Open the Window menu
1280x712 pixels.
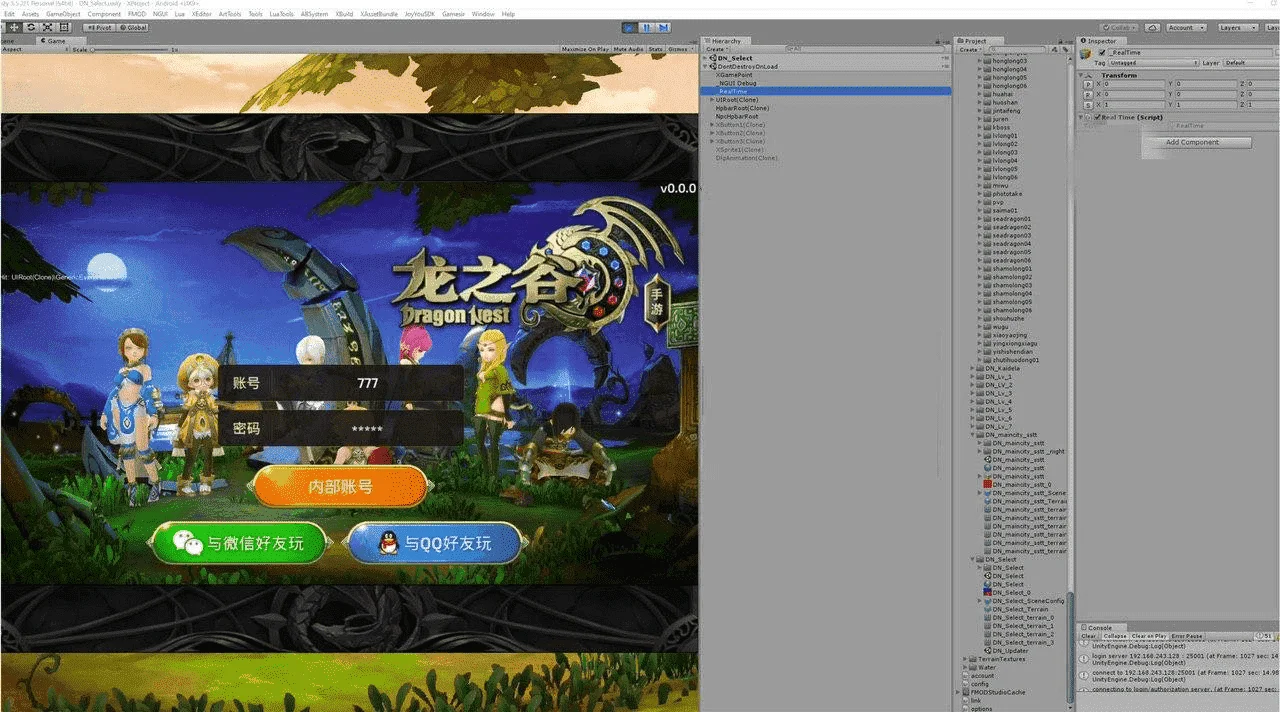[483, 14]
